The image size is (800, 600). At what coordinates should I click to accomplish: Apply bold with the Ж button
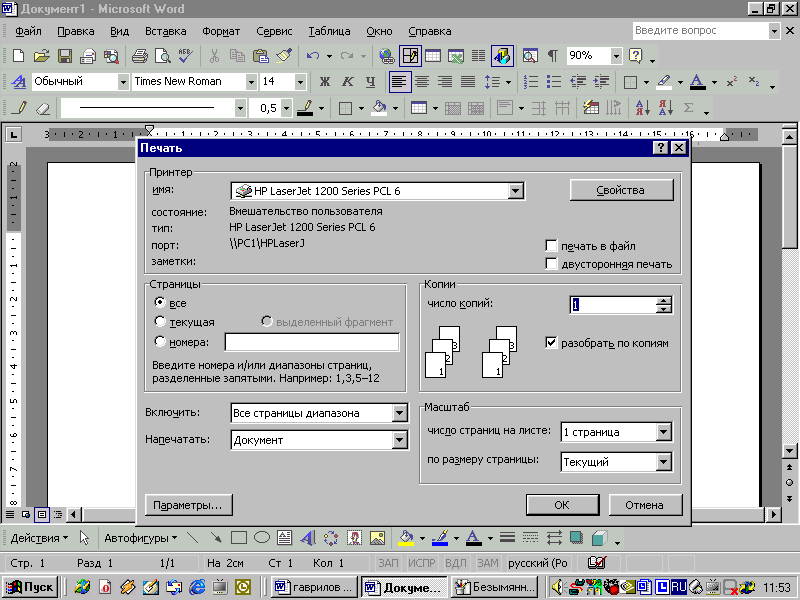pyautogui.click(x=324, y=82)
